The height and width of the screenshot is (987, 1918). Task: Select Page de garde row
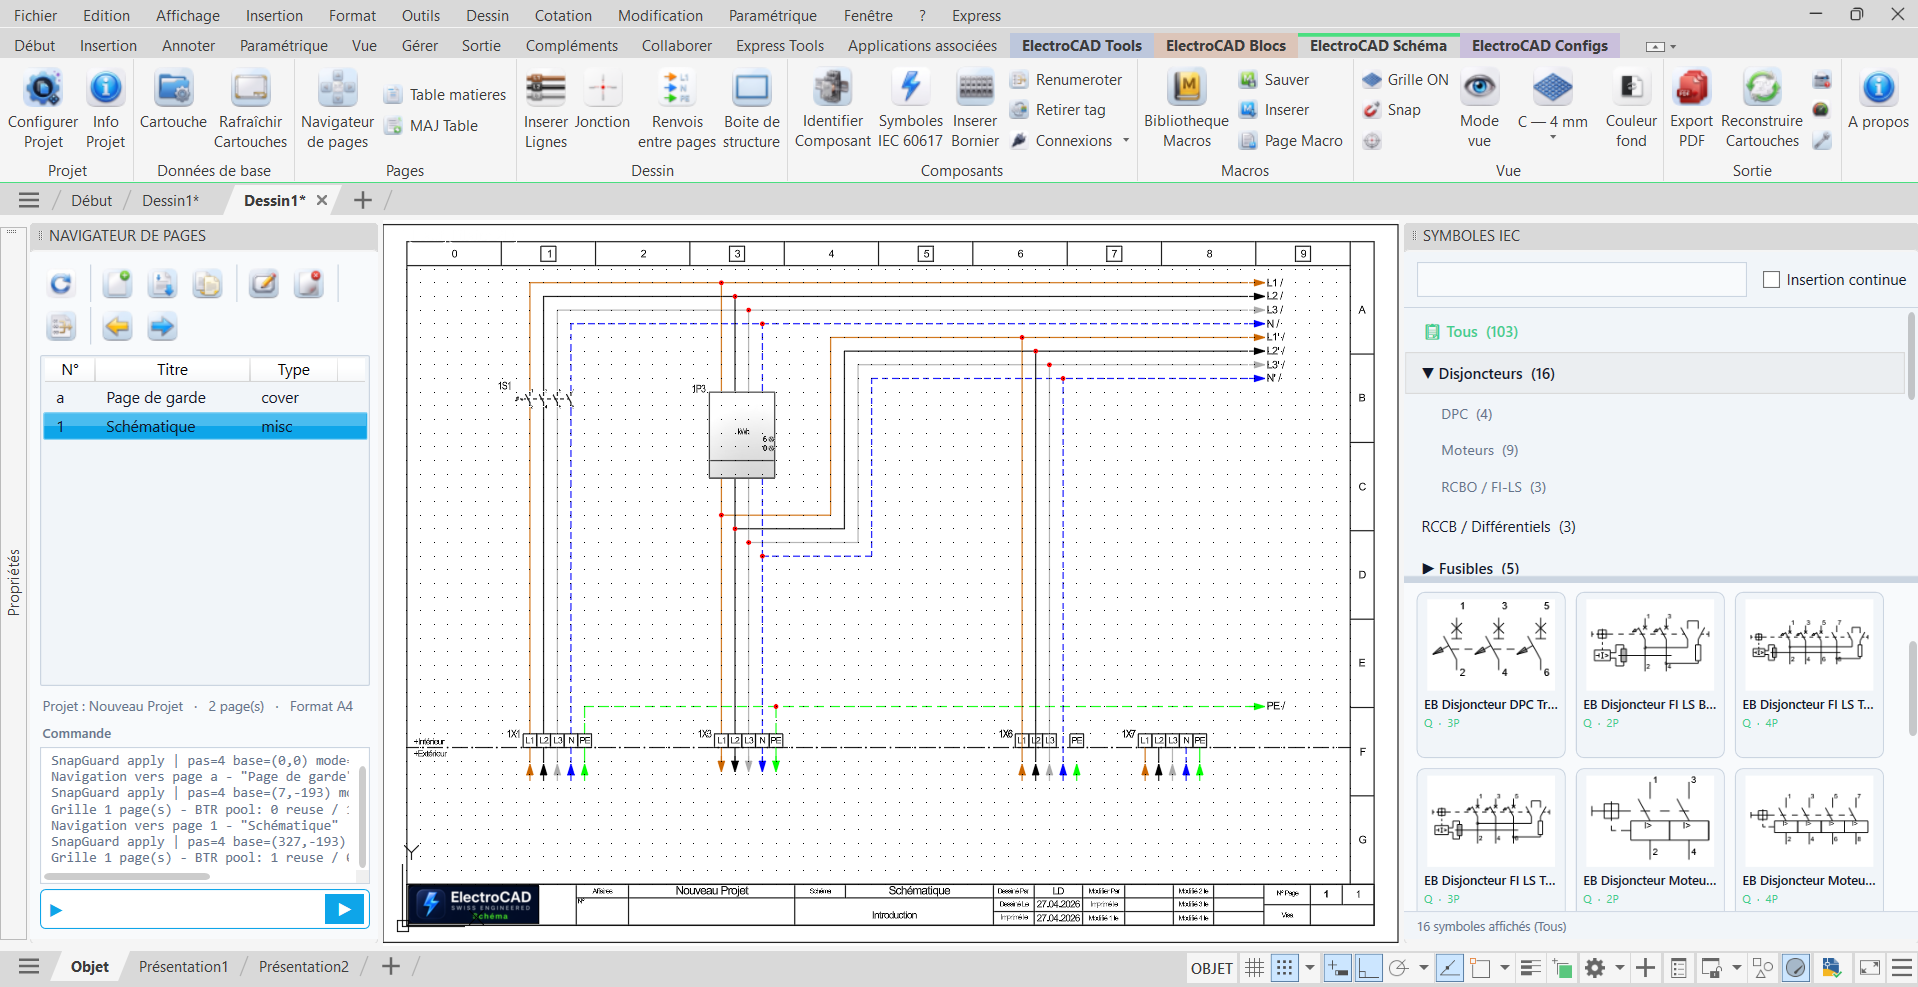click(x=204, y=398)
